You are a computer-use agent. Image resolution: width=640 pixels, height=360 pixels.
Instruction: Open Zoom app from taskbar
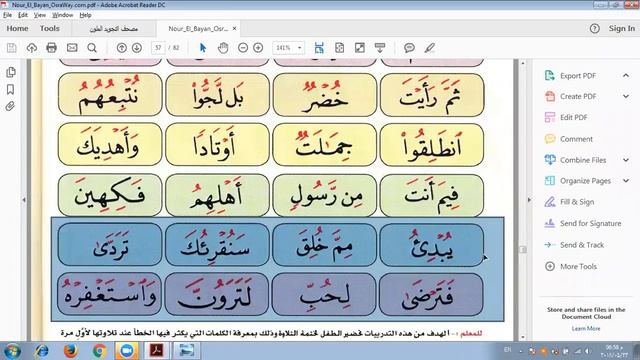[127, 351]
